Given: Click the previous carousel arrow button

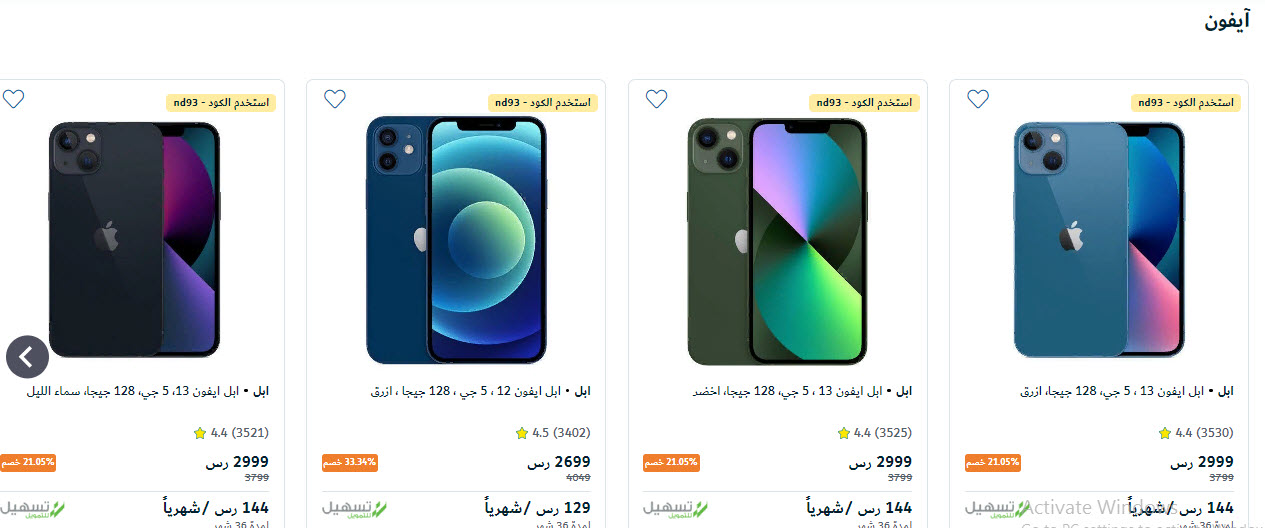Looking at the screenshot, I should point(27,356).
